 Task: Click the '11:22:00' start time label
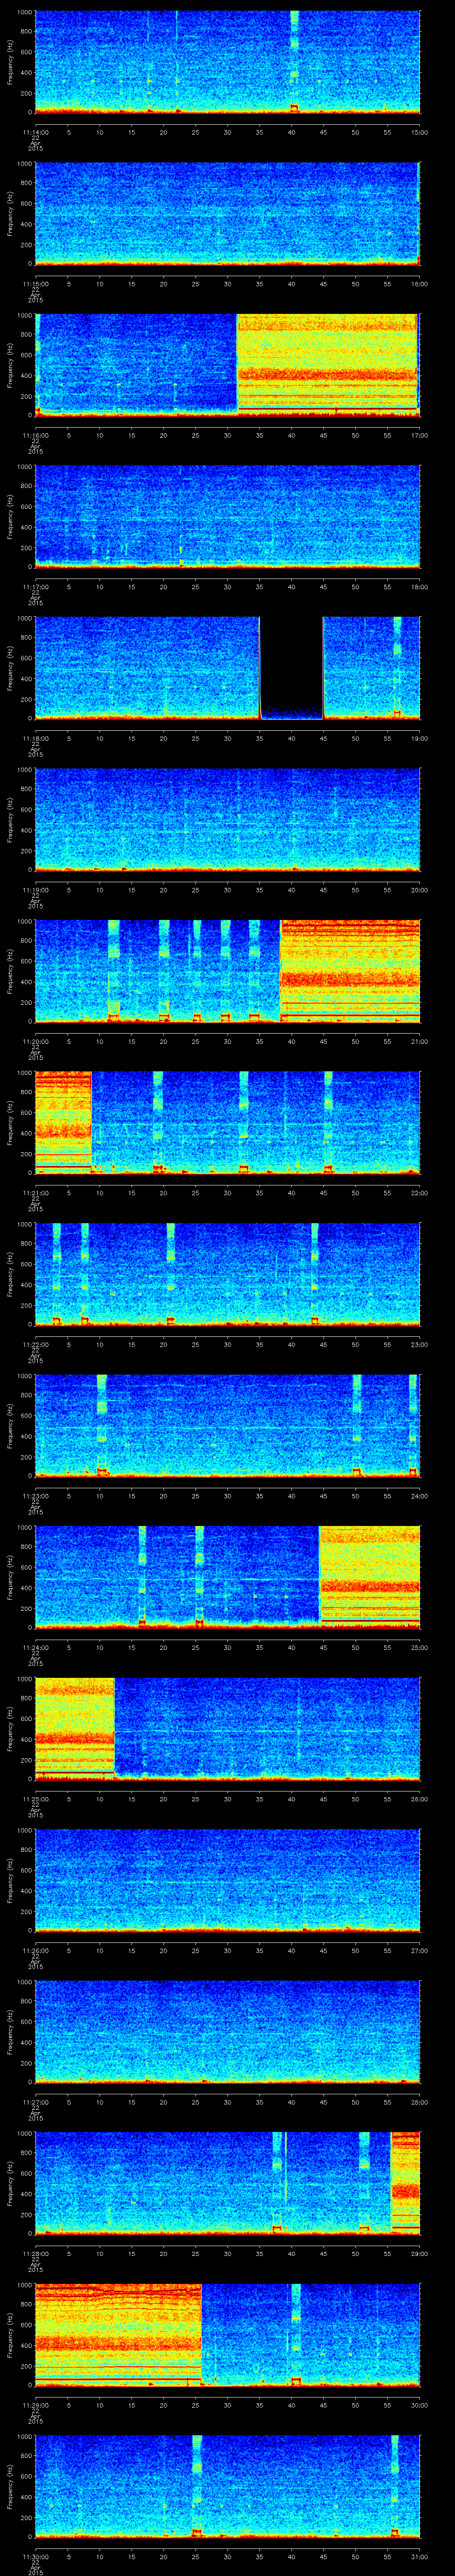35,1344
